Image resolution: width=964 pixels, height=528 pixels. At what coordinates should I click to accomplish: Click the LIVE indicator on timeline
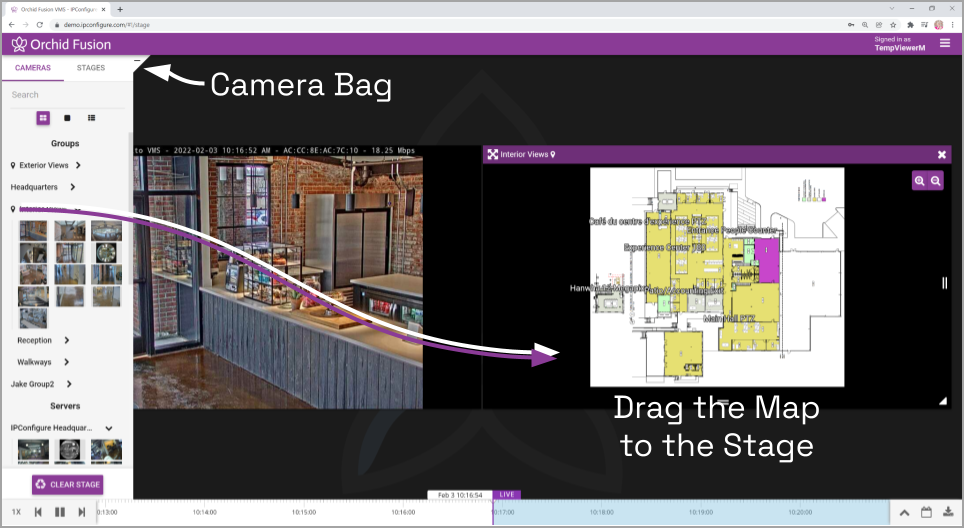pos(507,494)
